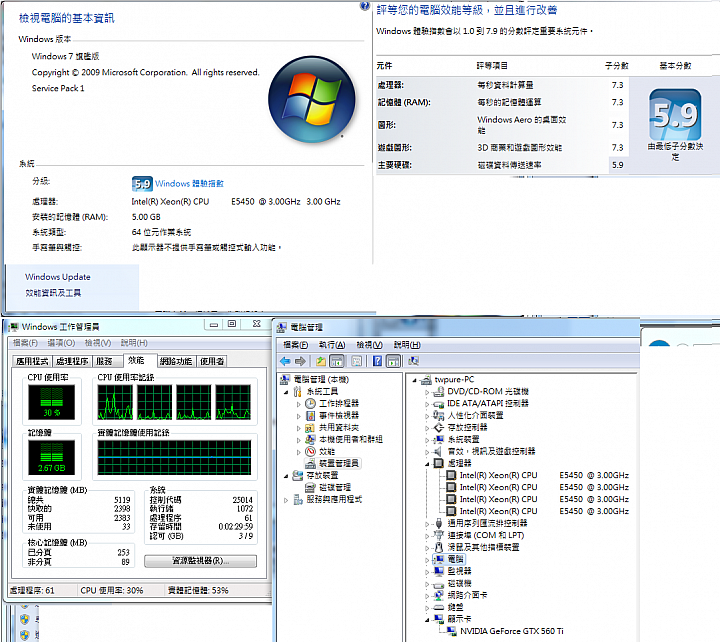Expand the 磁碟機 category

coord(427,584)
